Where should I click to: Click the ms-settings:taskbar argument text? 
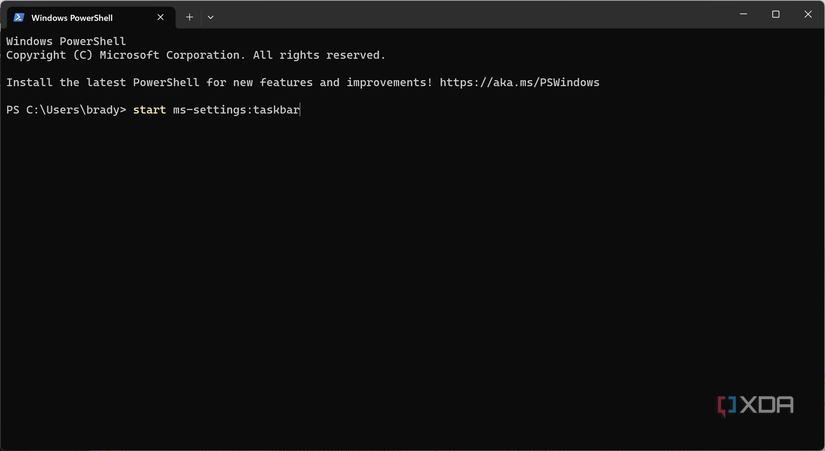click(235, 109)
